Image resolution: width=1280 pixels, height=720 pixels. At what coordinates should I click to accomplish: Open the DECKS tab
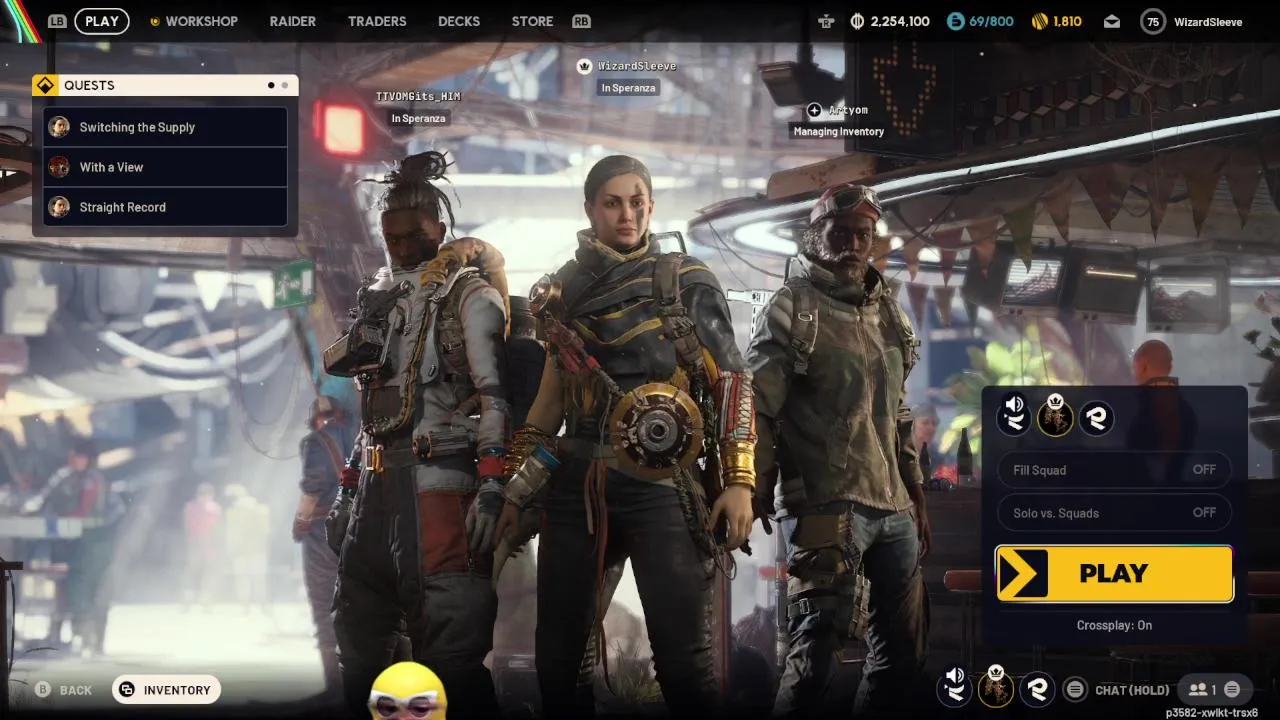tap(459, 21)
